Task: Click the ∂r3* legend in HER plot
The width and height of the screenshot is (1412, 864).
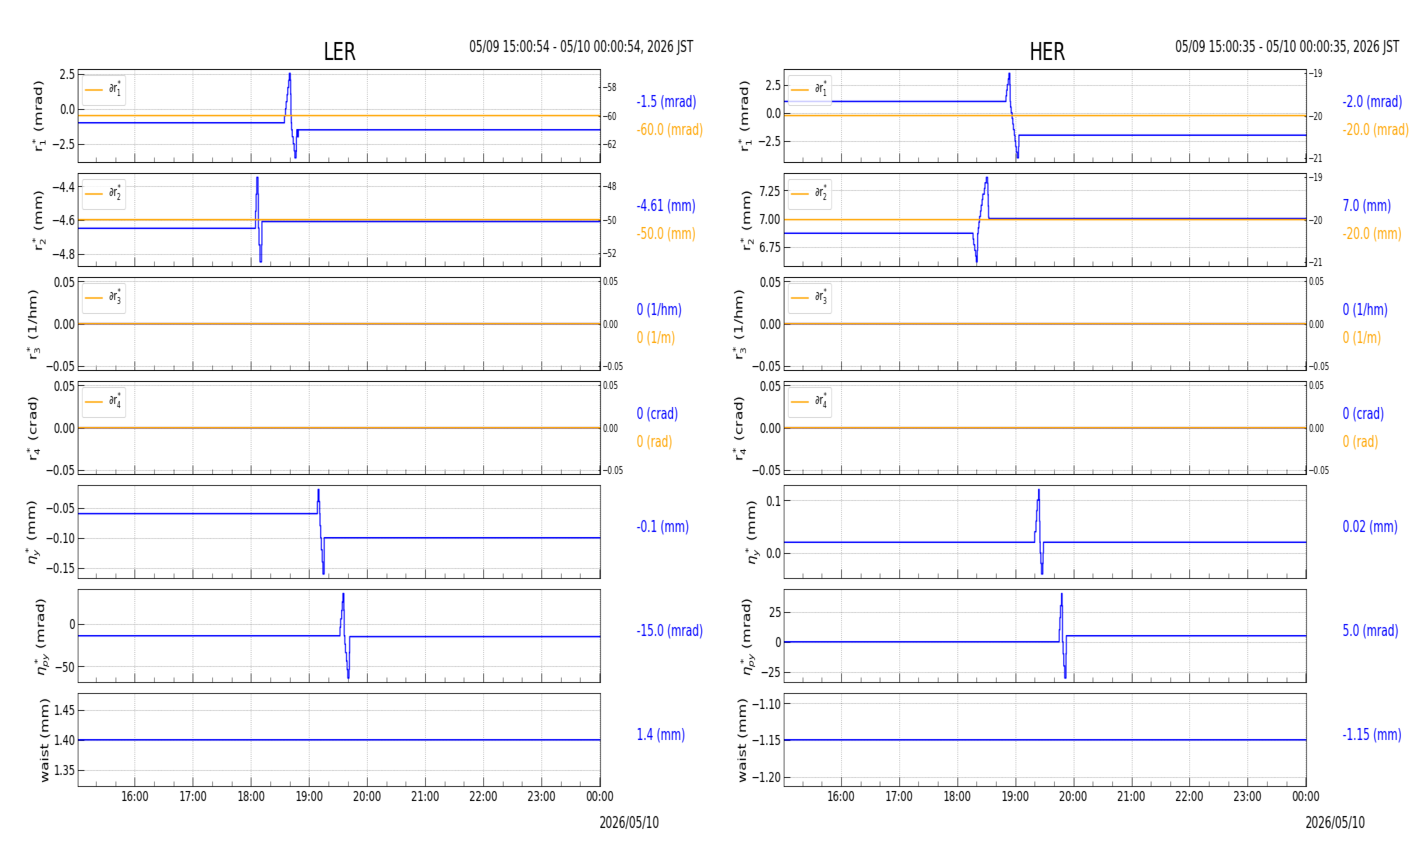Action: coord(810,298)
